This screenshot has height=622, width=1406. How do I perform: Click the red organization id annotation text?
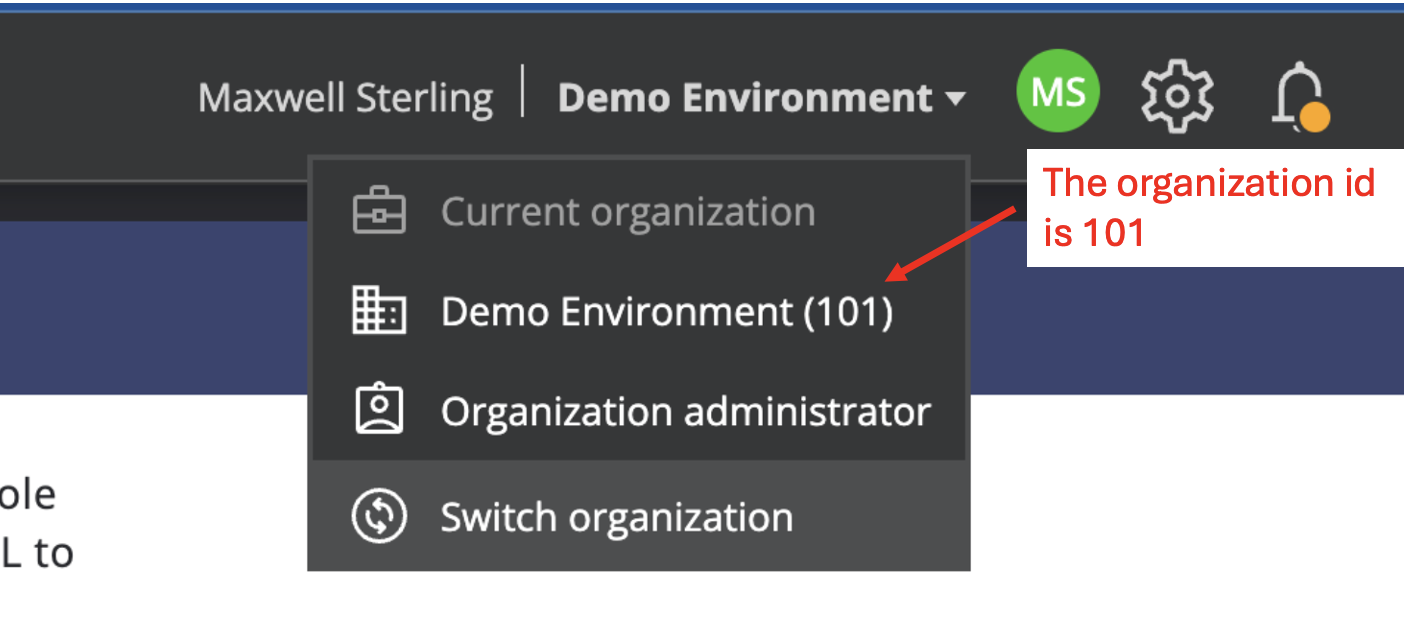(1208, 207)
